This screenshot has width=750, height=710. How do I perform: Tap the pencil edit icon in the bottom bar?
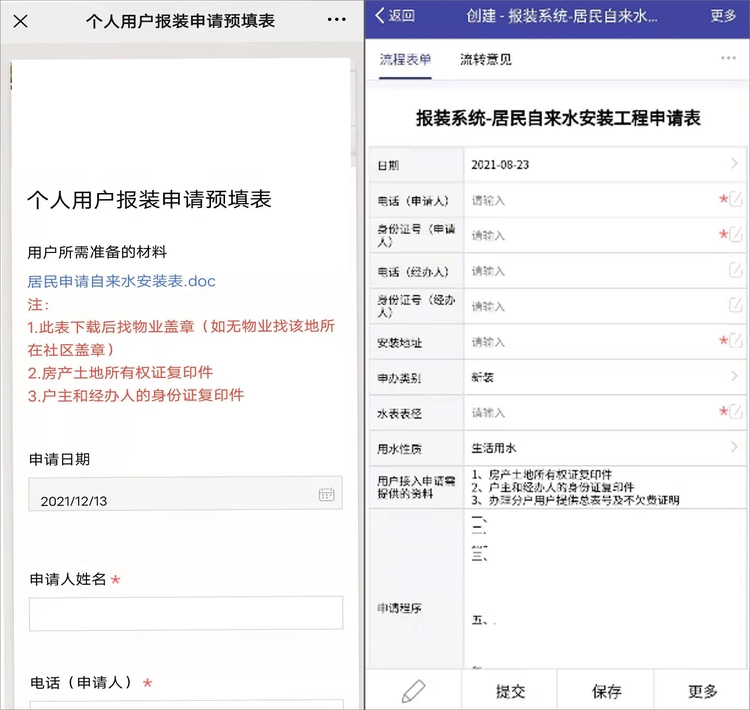[413, 691]
